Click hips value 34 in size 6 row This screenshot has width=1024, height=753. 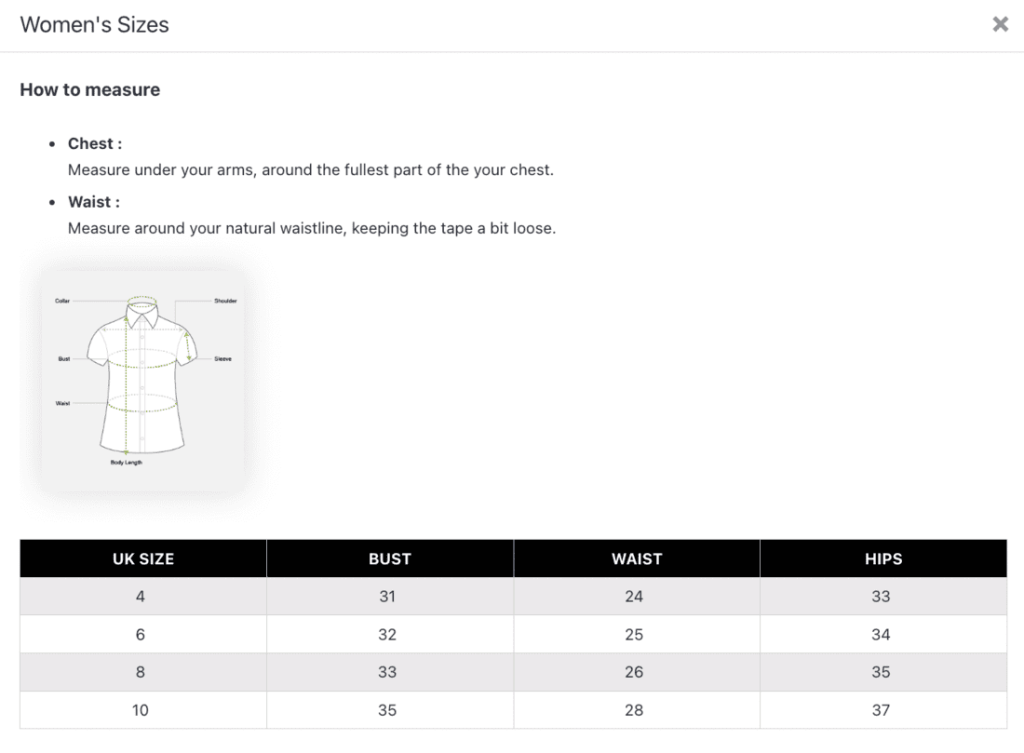pos(881,634)
